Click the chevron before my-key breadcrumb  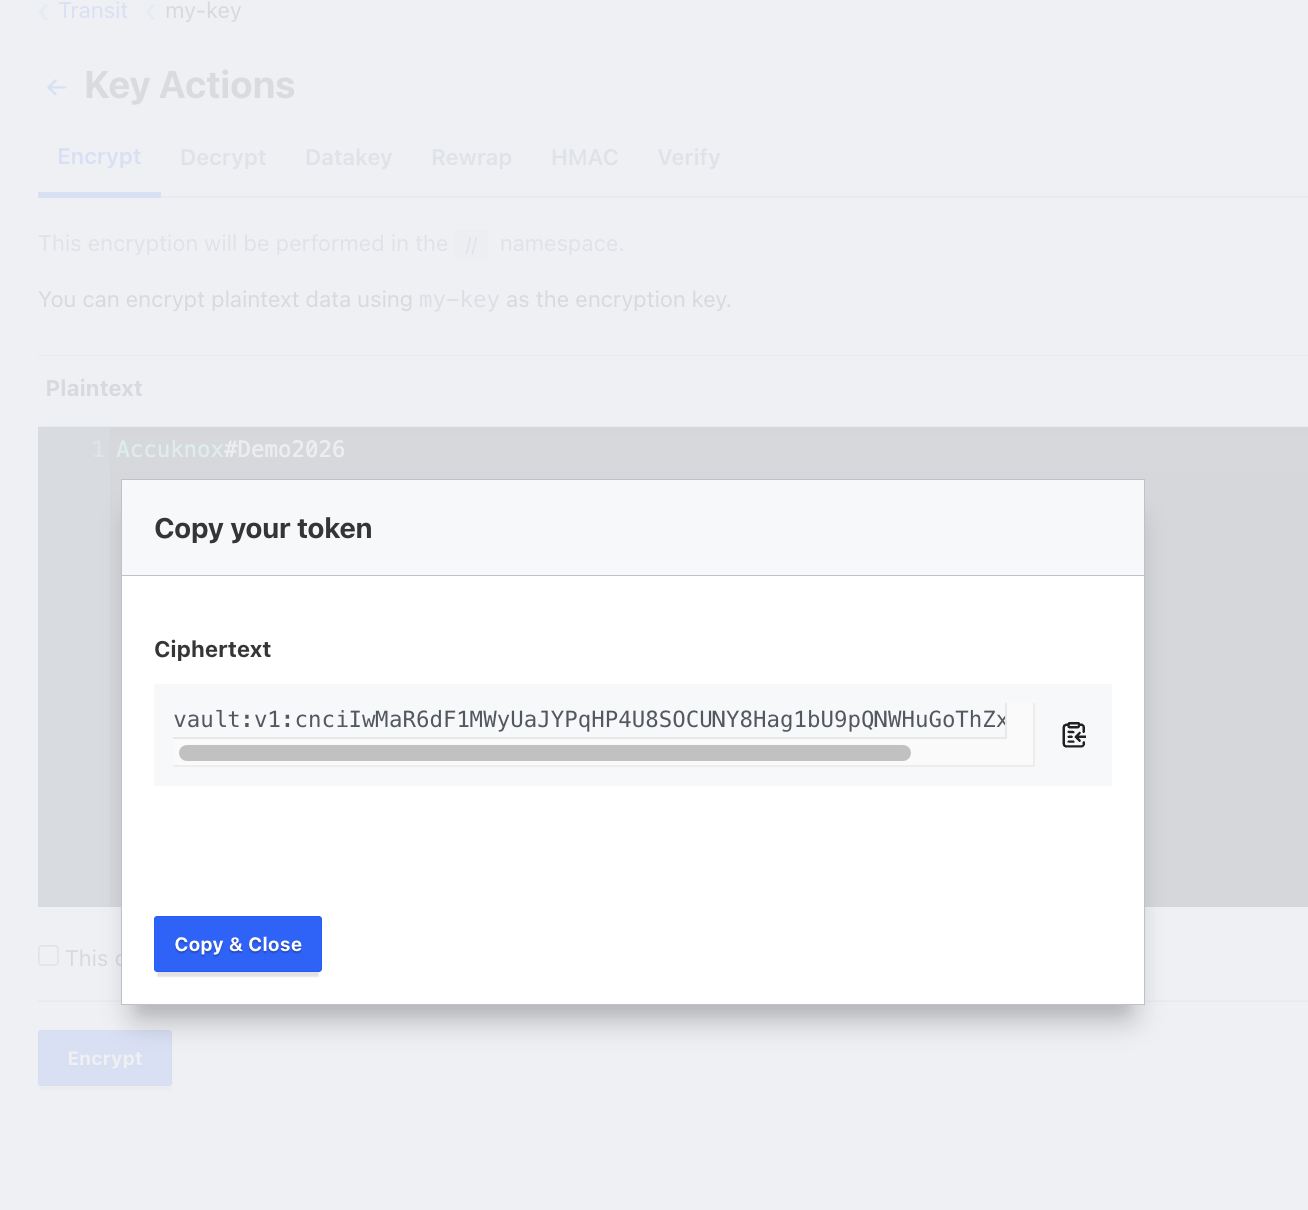(151, 12)
